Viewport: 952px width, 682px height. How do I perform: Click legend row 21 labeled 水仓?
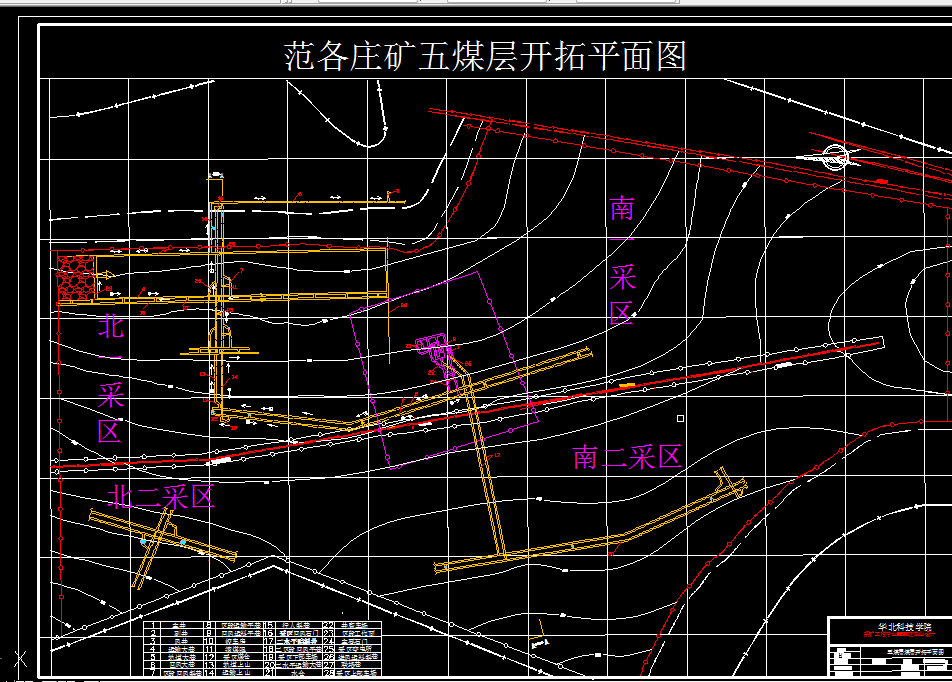(x=299, y=671)
